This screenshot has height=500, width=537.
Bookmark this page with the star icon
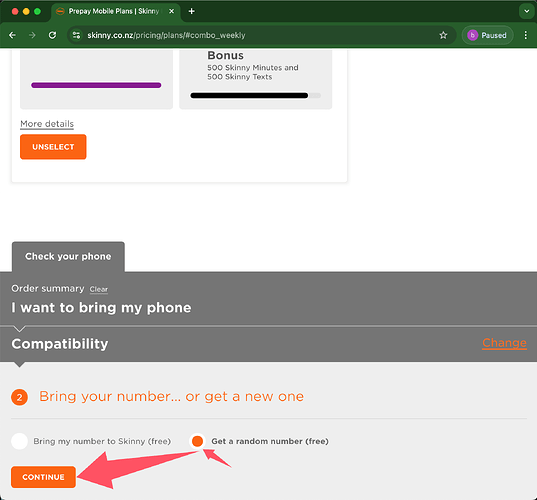click(443, 35)
